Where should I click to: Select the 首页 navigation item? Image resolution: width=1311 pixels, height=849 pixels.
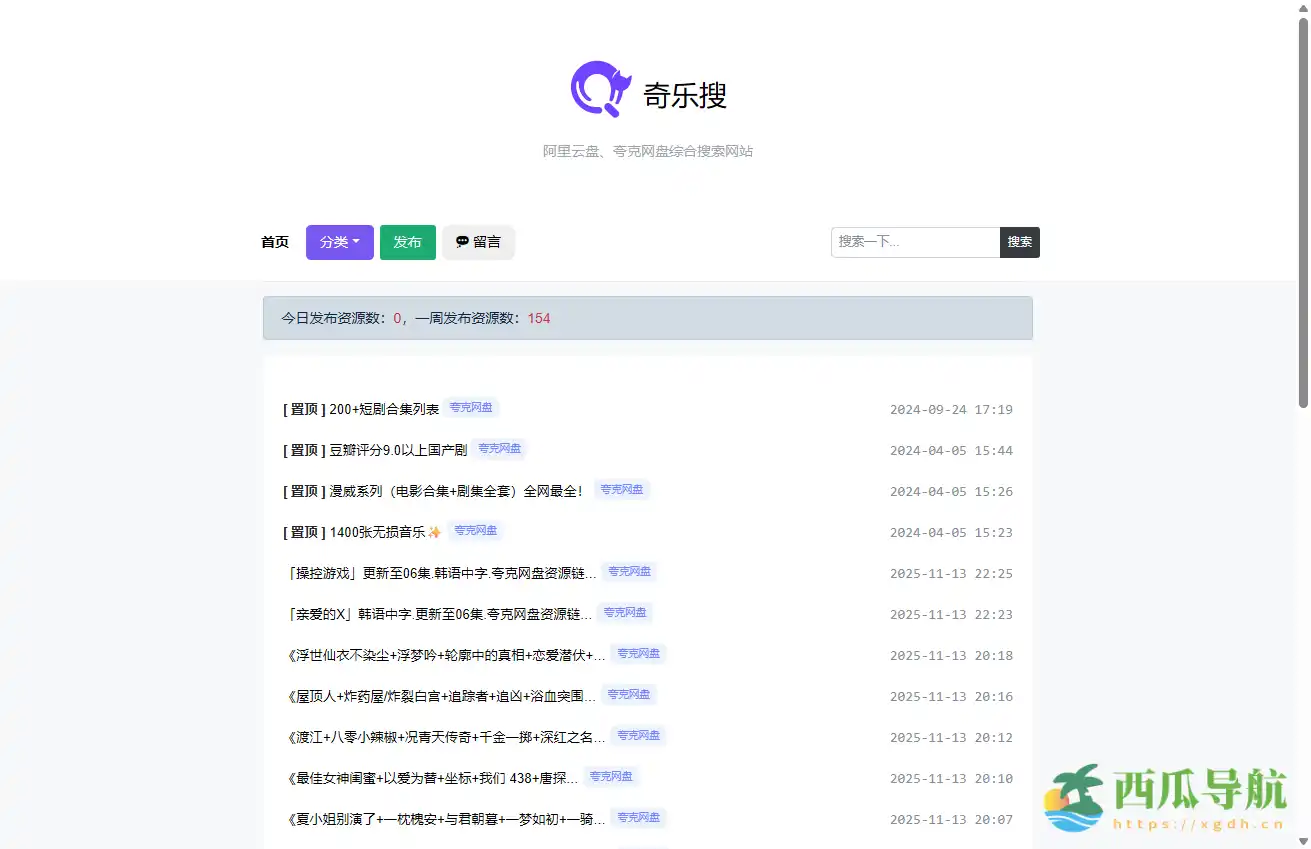275,242
